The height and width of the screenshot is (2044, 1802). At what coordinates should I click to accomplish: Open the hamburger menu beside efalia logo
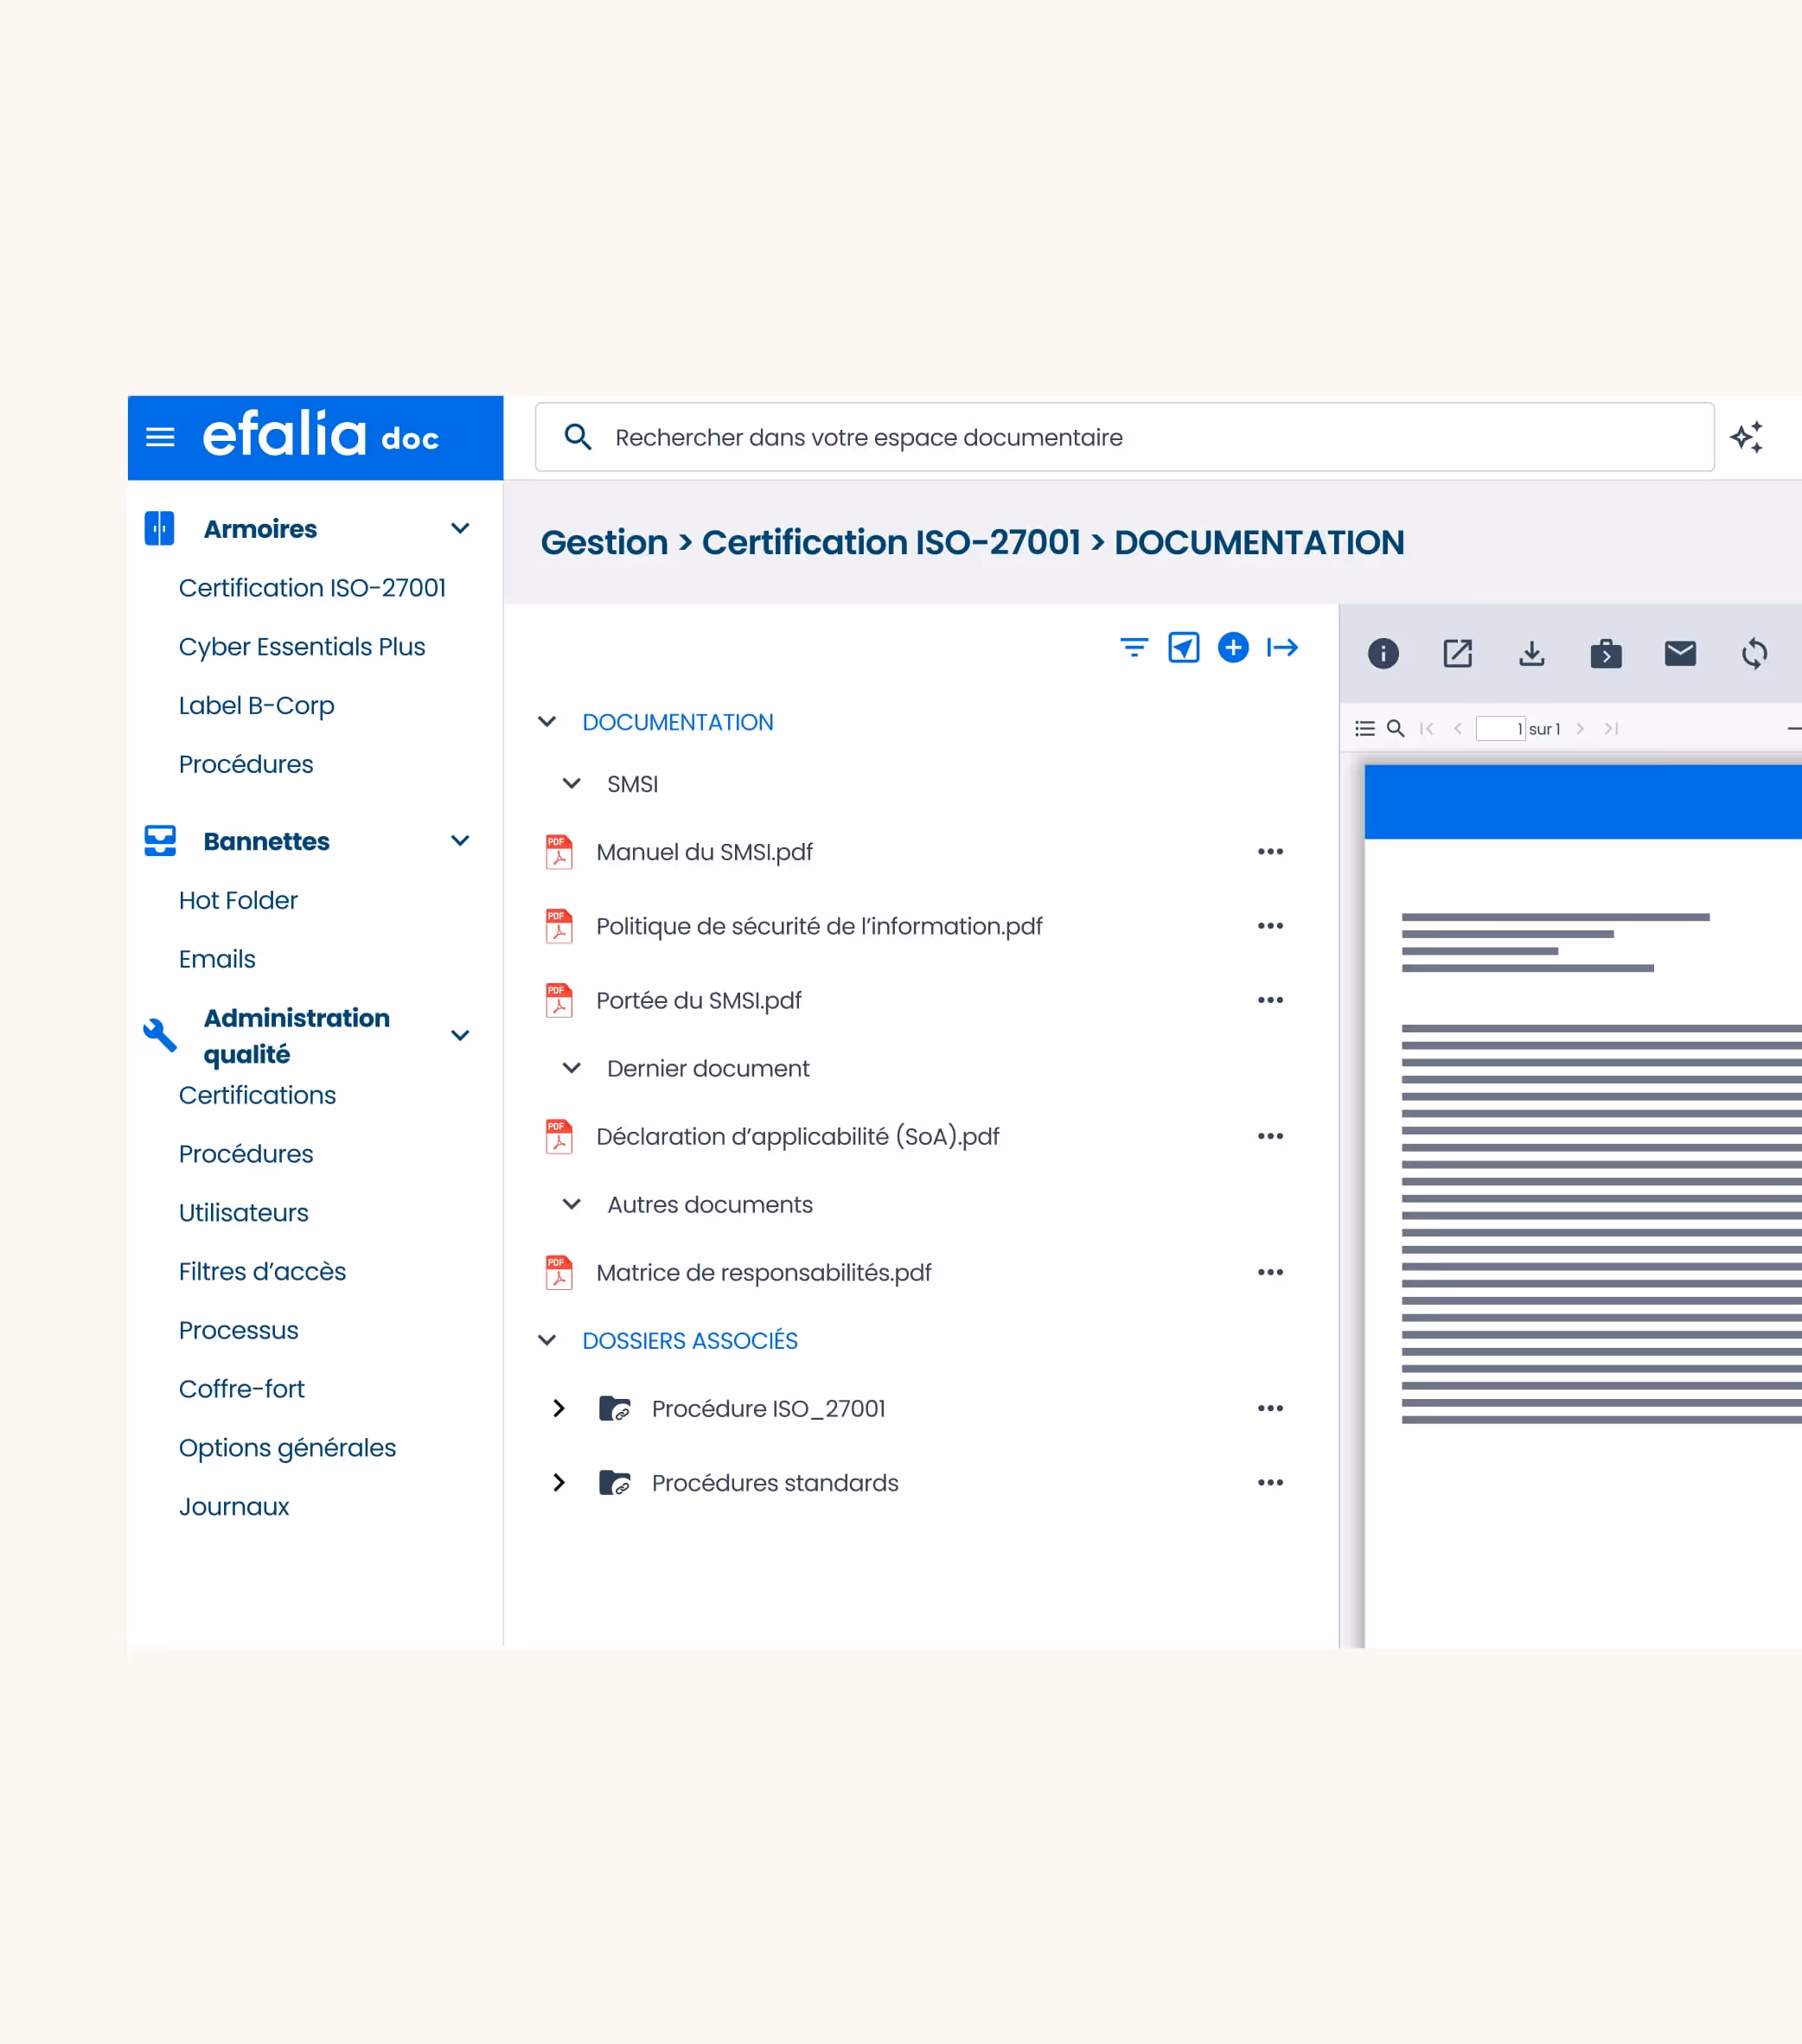(x=160, y=438)
